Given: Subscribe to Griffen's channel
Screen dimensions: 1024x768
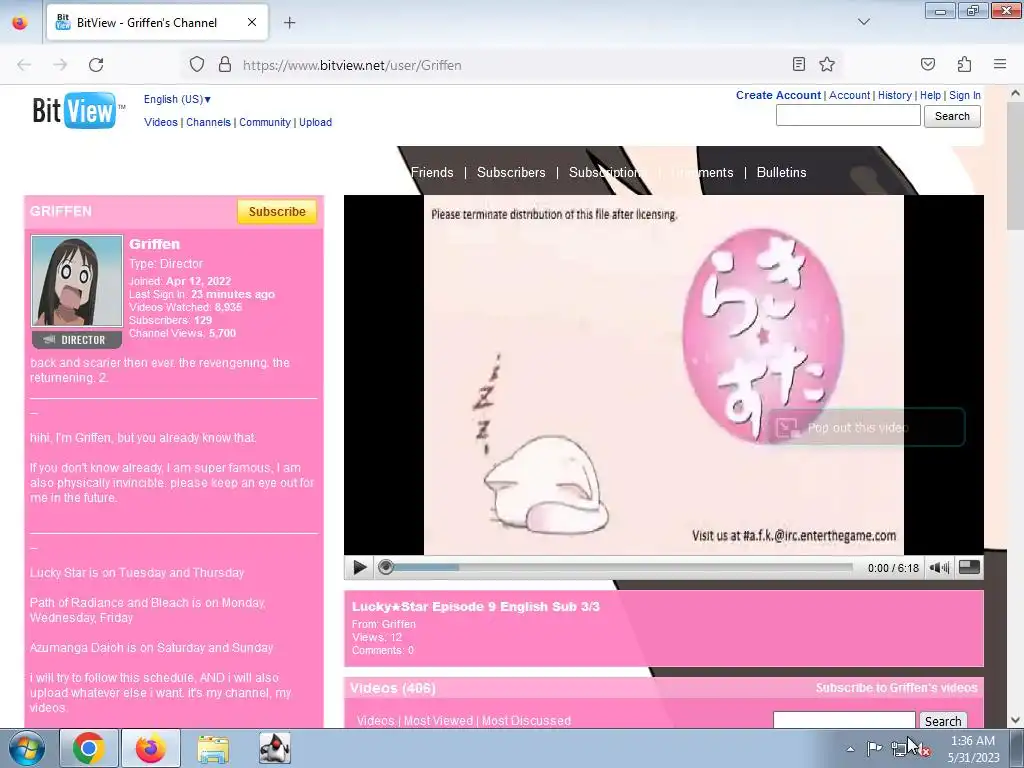Looking at the screenshot, I should click(x=277, y=212).
